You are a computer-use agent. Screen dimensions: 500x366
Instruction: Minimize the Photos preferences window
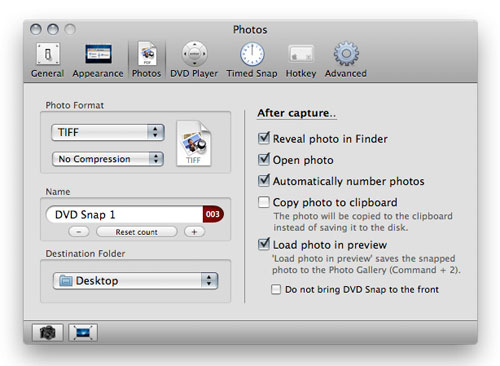(53, 29)
